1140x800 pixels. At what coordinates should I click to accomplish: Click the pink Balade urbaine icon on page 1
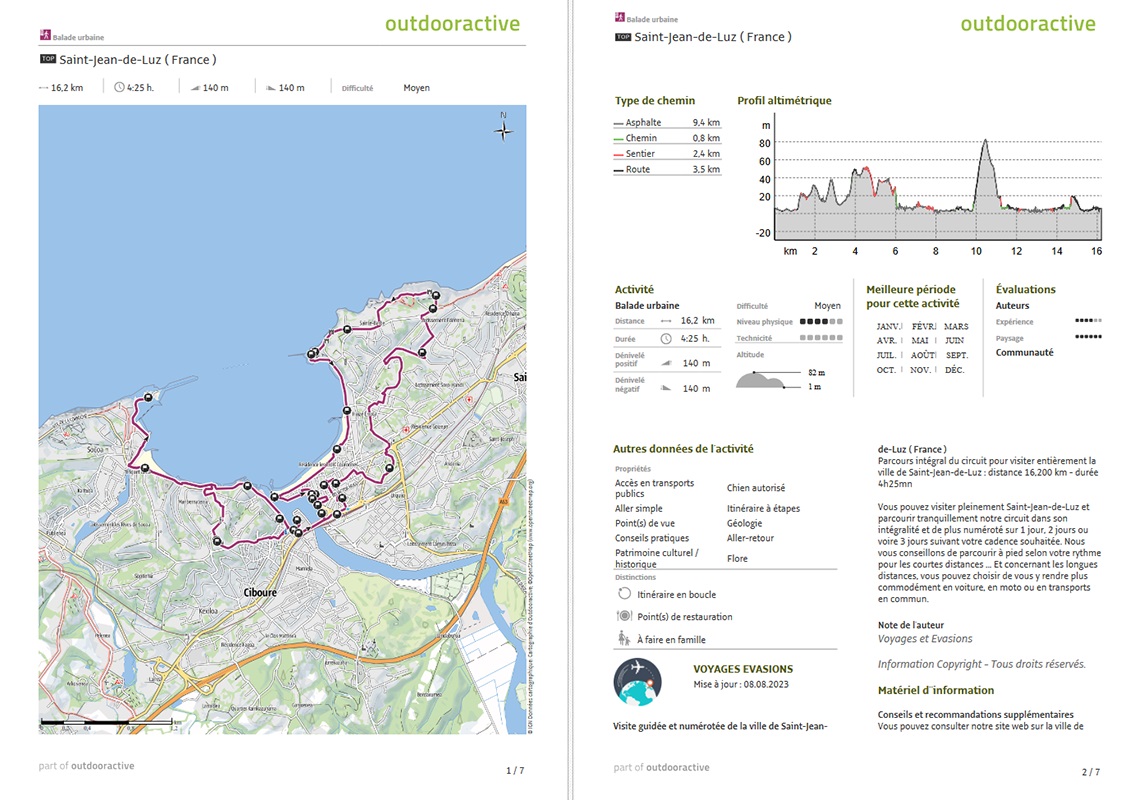[x=45, y=36]
